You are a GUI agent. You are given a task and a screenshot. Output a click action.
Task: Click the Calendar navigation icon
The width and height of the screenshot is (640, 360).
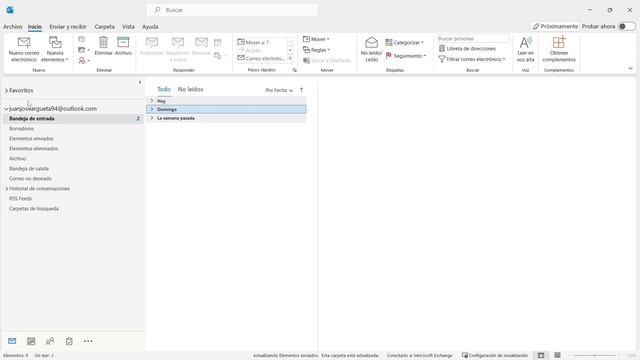pyautogui.click(x=31, y=341)
